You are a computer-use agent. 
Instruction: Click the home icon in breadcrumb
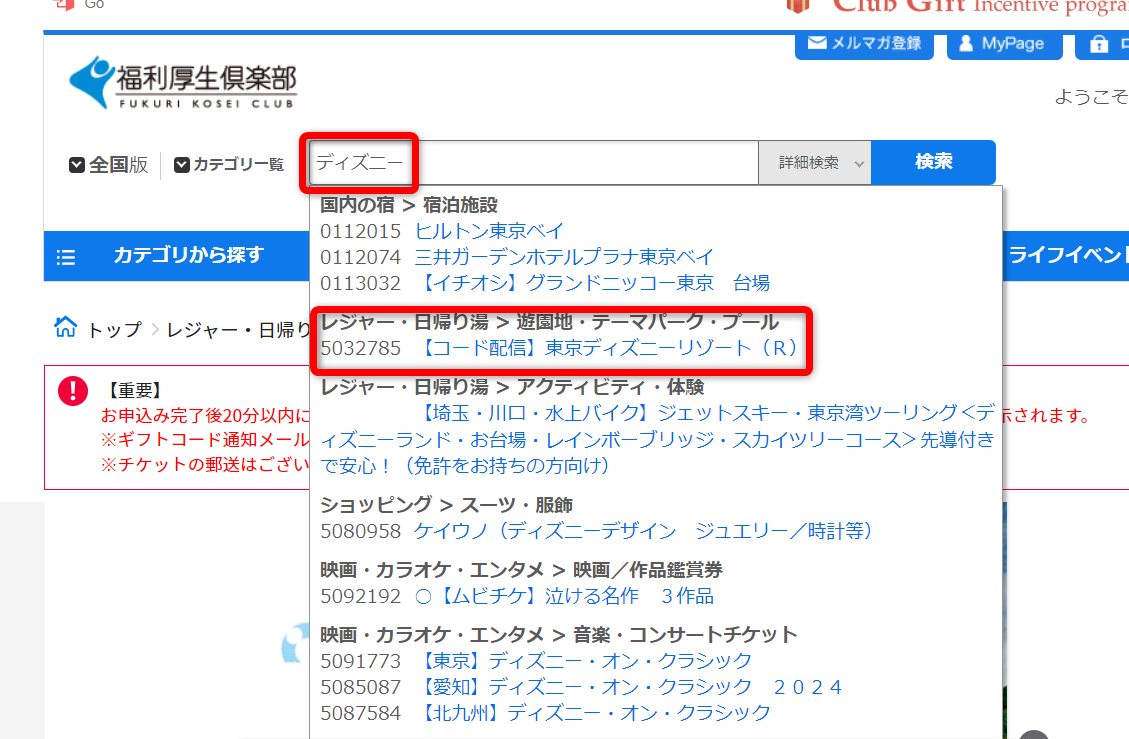coord(65,328)
